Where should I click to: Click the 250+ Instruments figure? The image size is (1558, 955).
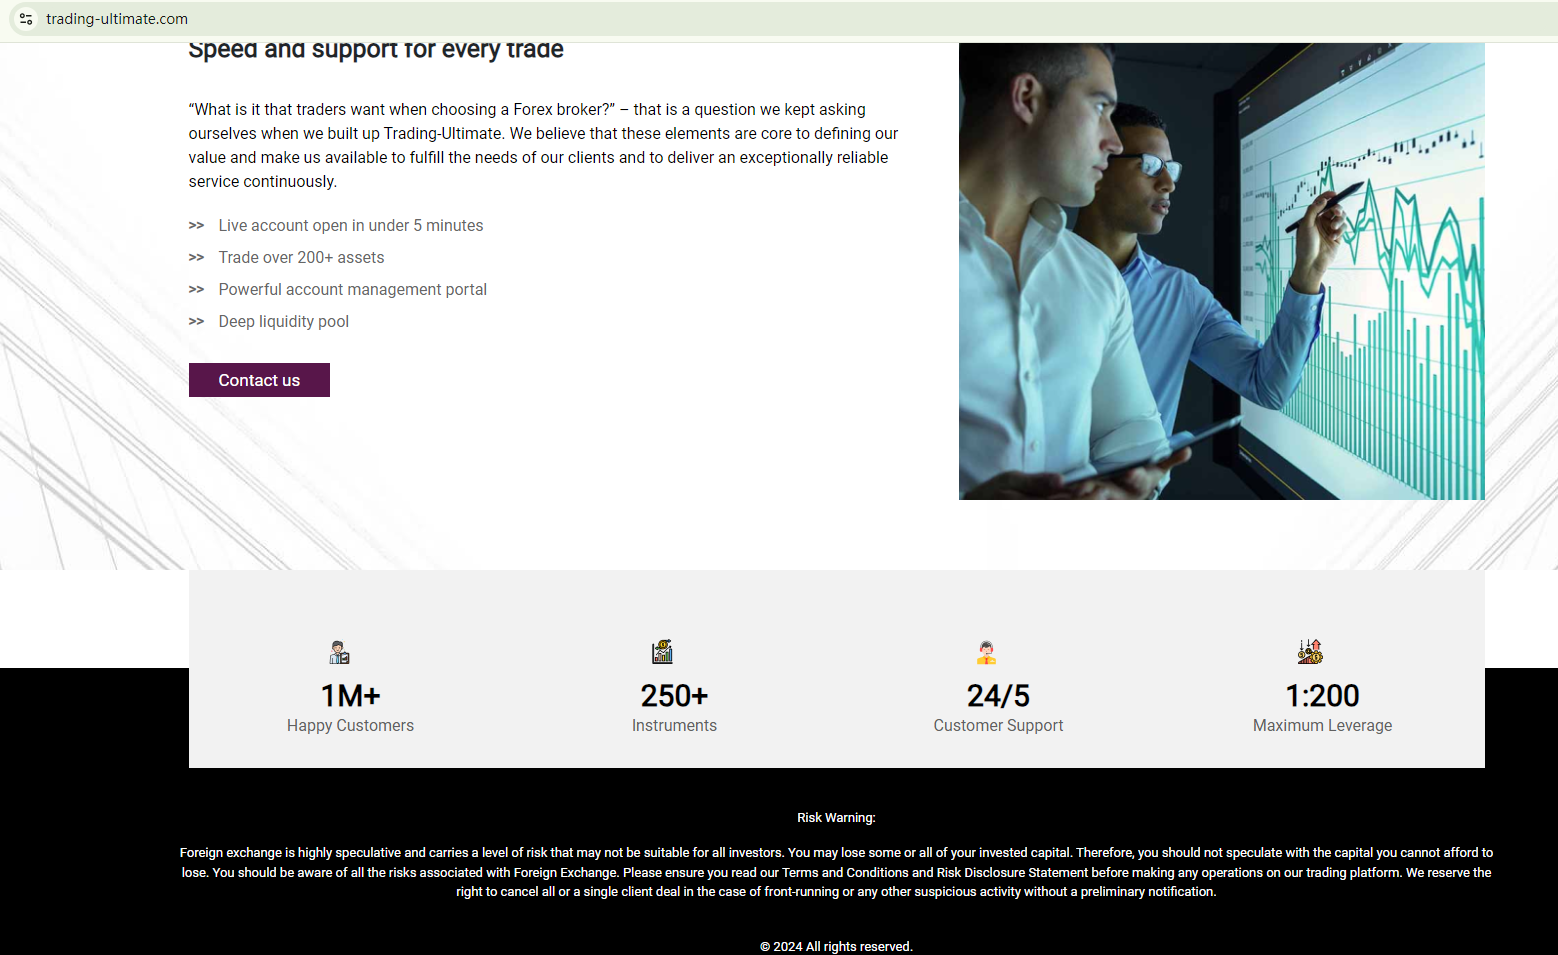pos(674,696)
